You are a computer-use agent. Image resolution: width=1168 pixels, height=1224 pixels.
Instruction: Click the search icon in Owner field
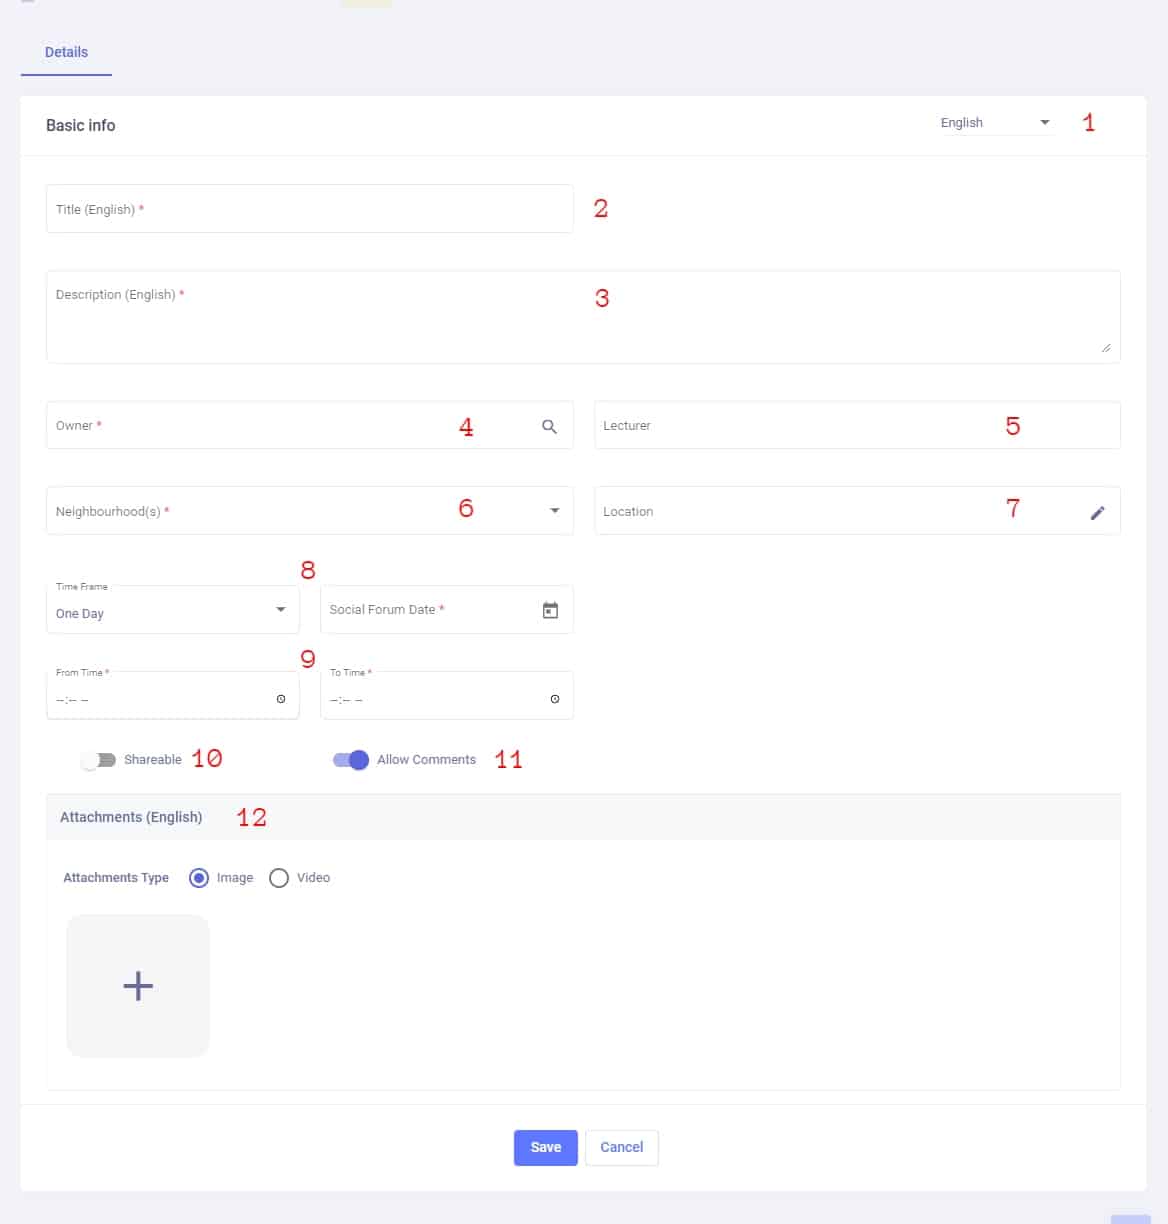point(549,426)
